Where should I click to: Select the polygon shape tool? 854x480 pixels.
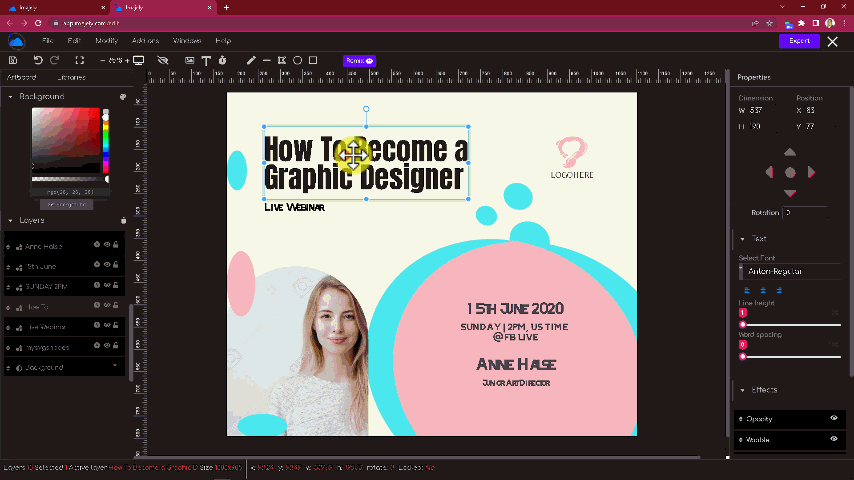(282, 60)
